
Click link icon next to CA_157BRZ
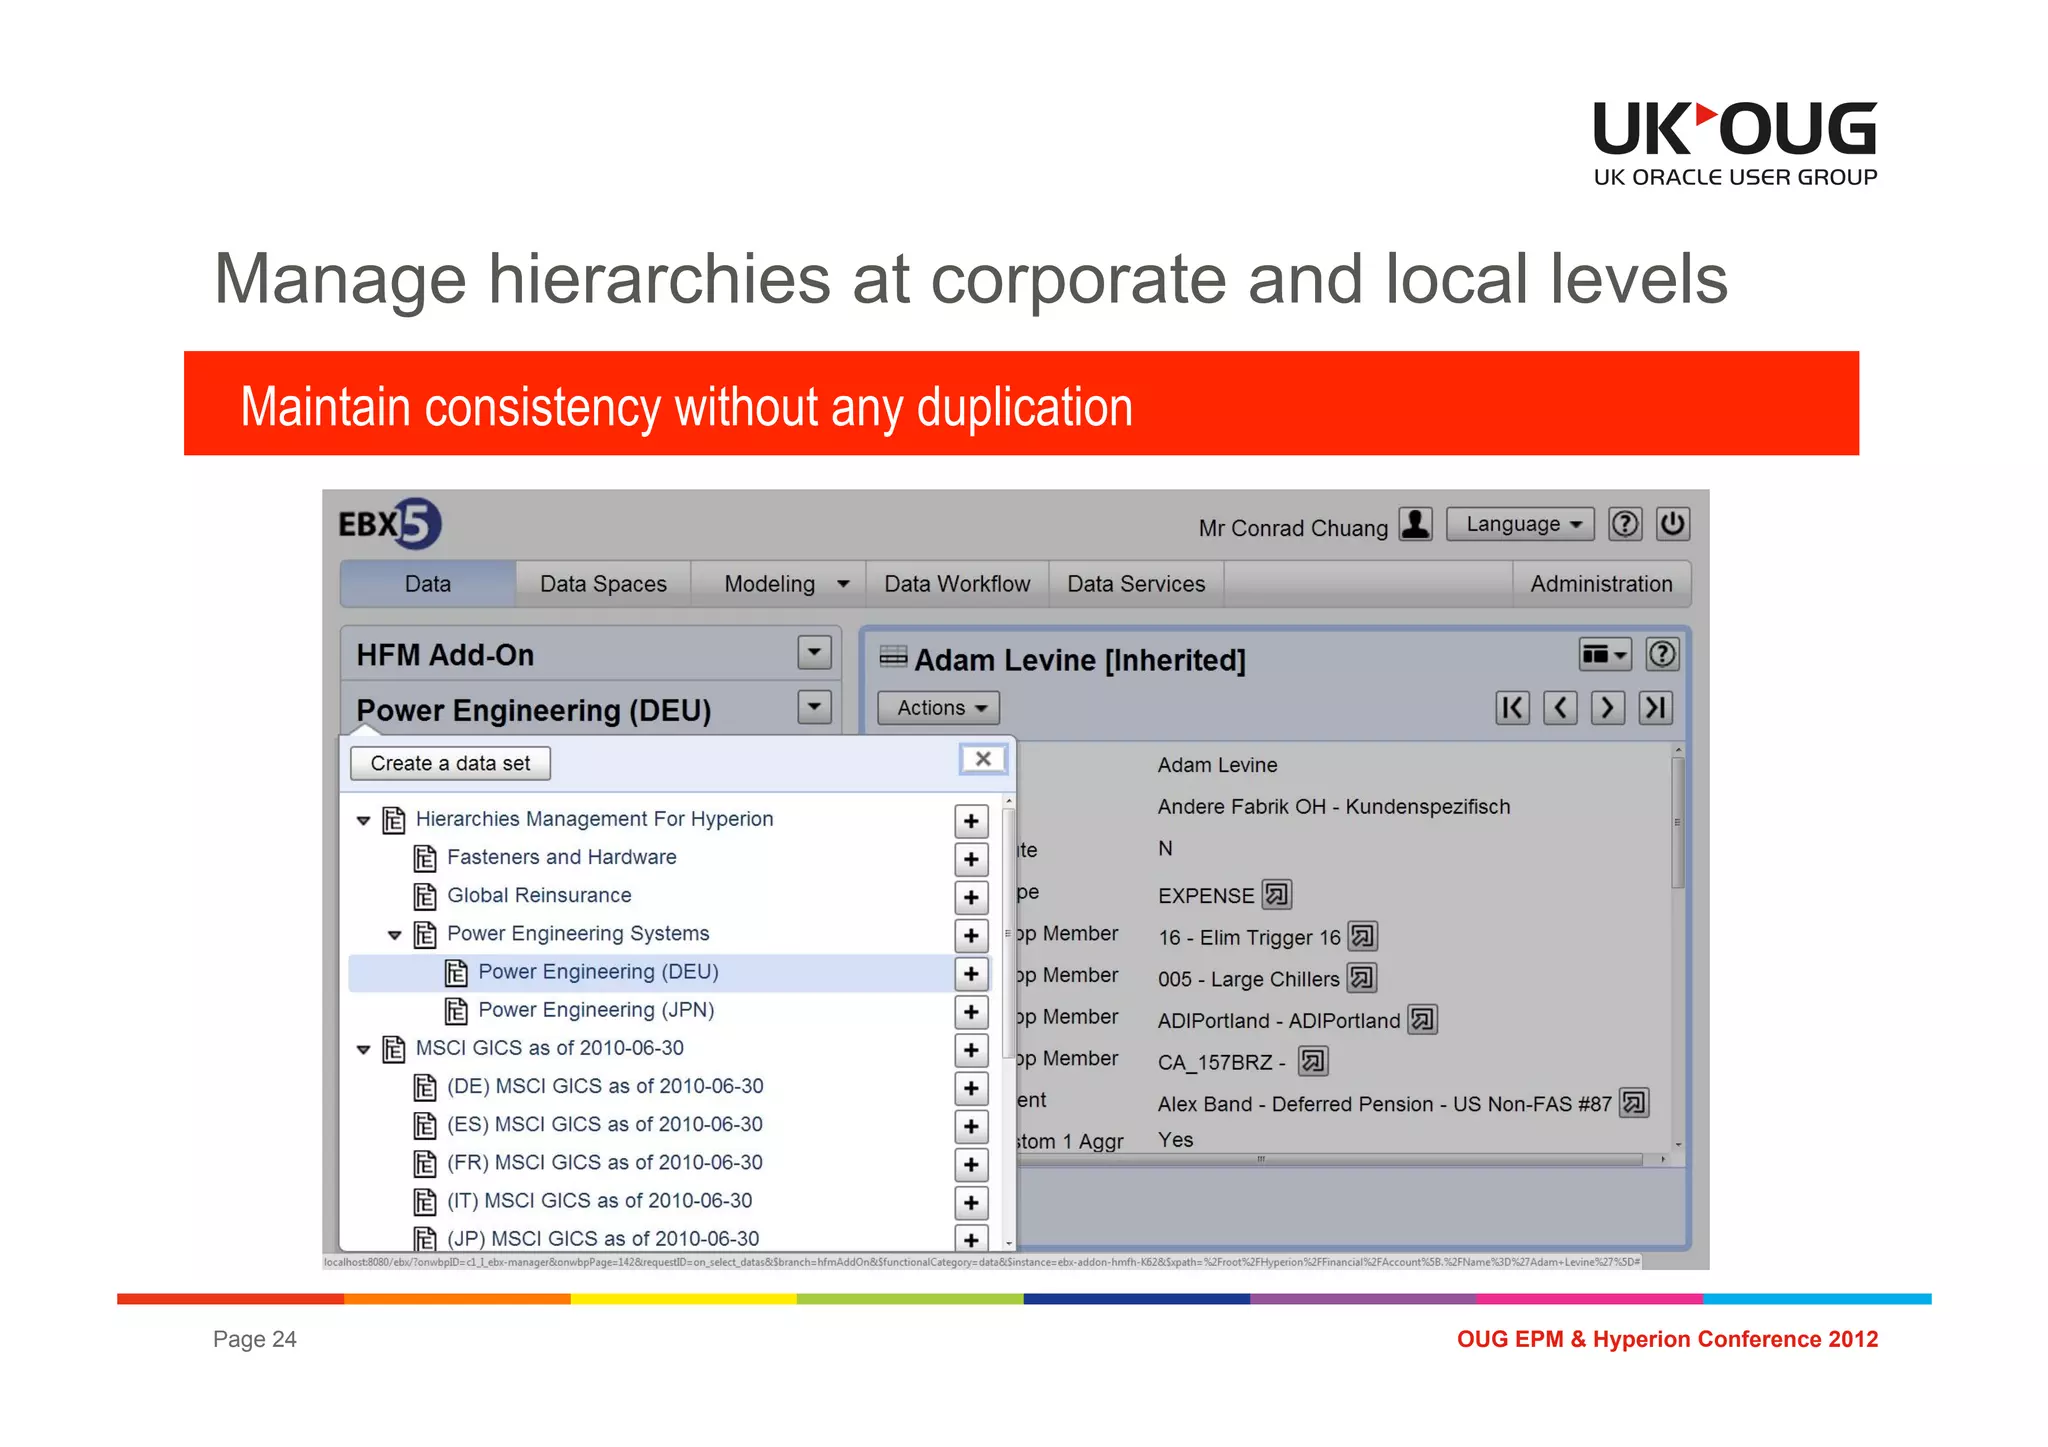tap(1313, 1061)
